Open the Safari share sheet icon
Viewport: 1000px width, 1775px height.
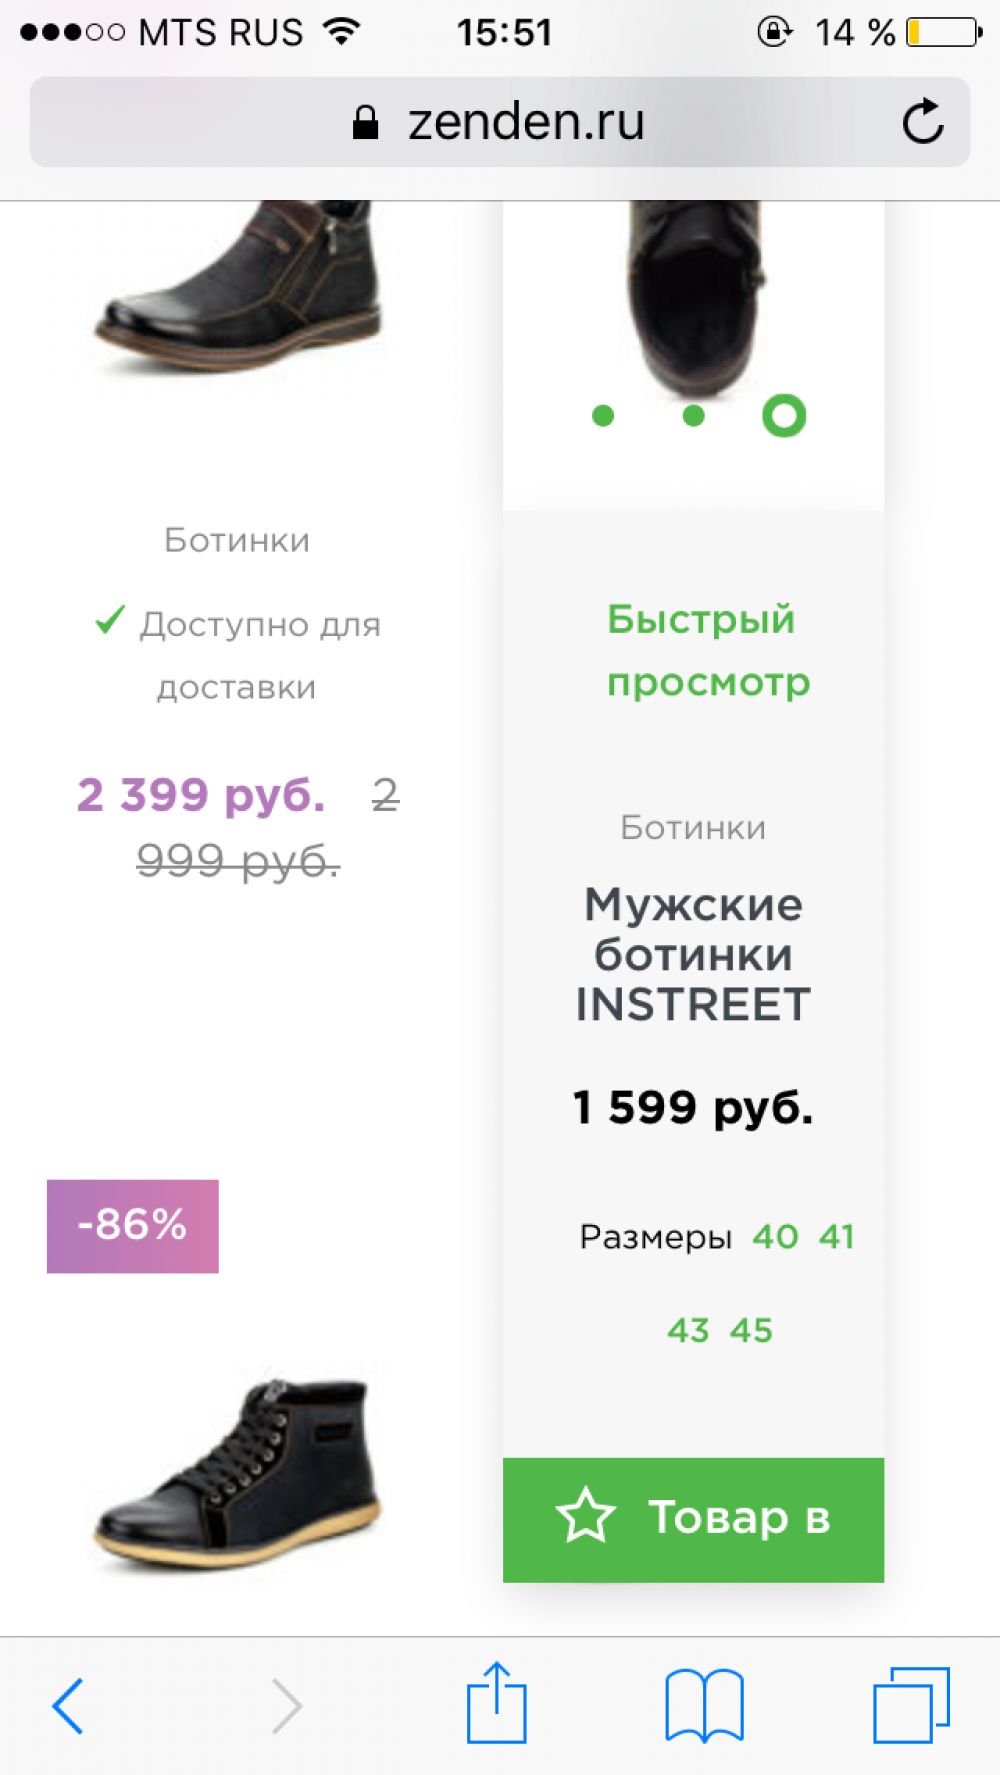point(496,1703)
